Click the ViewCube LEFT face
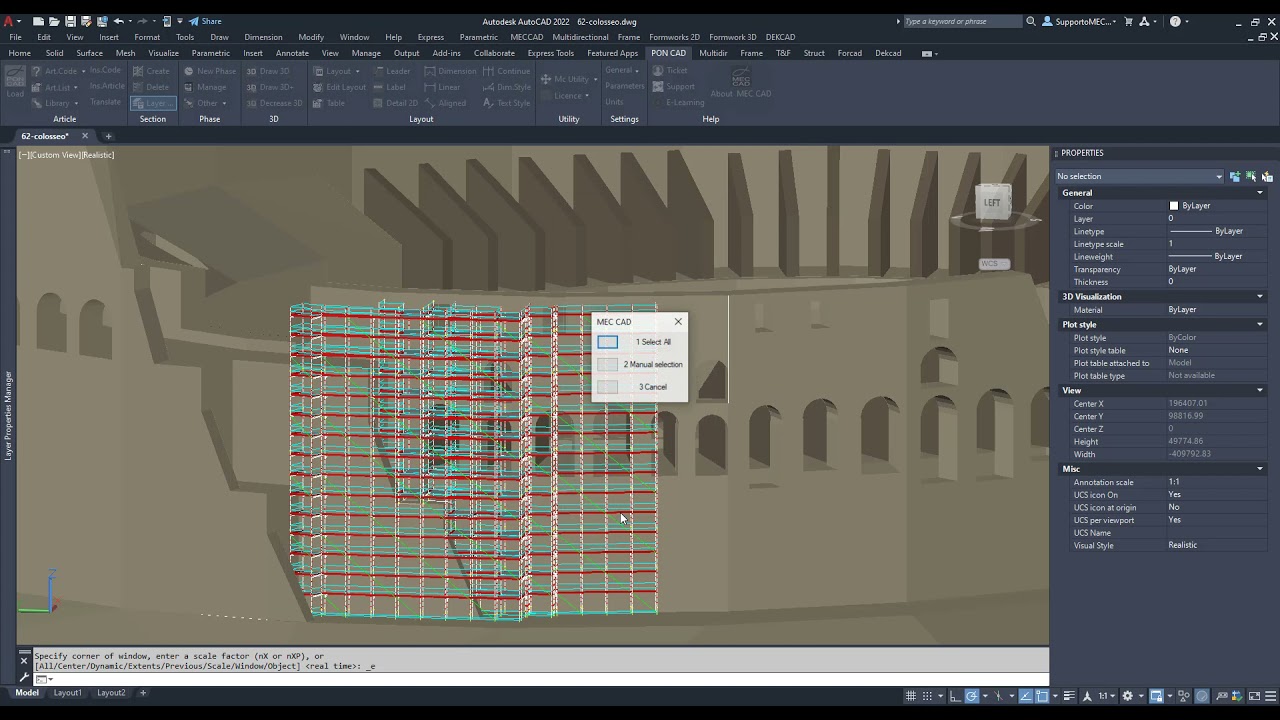 coord(991,203)
